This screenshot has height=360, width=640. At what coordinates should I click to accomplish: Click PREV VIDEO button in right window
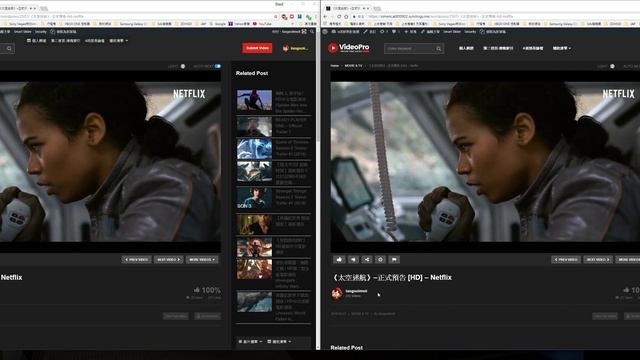[566, 260]
